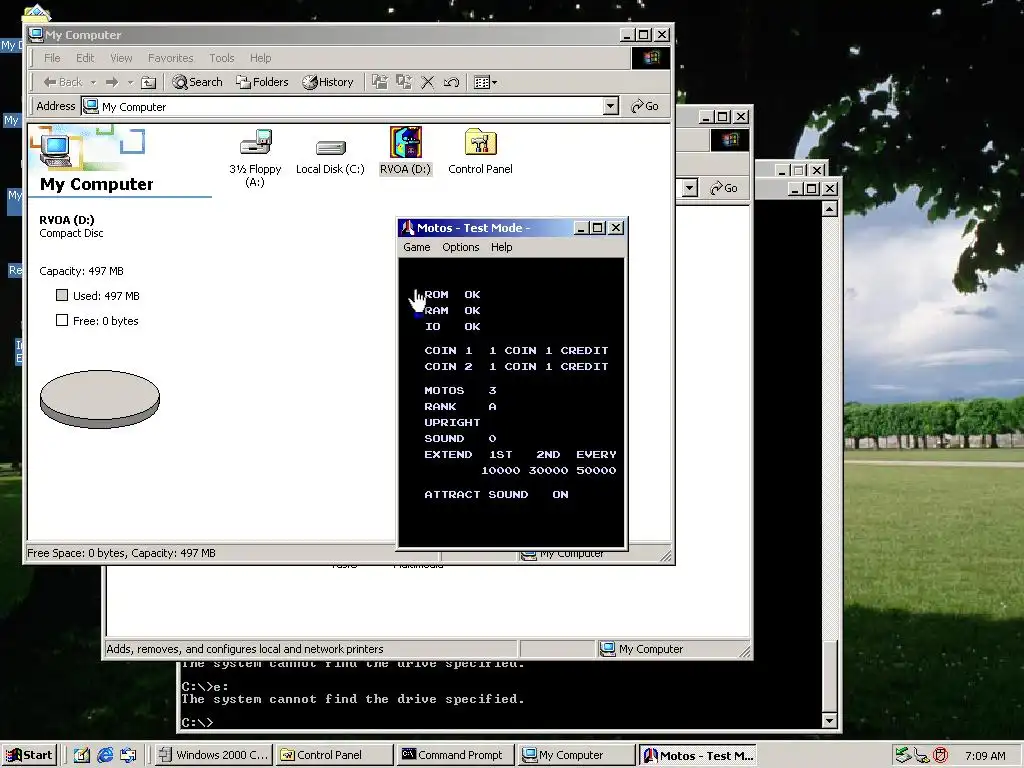1024x768 pixels.
Task: Click the Windows logo throbber in My Computer
Action: tap(650, 58)
